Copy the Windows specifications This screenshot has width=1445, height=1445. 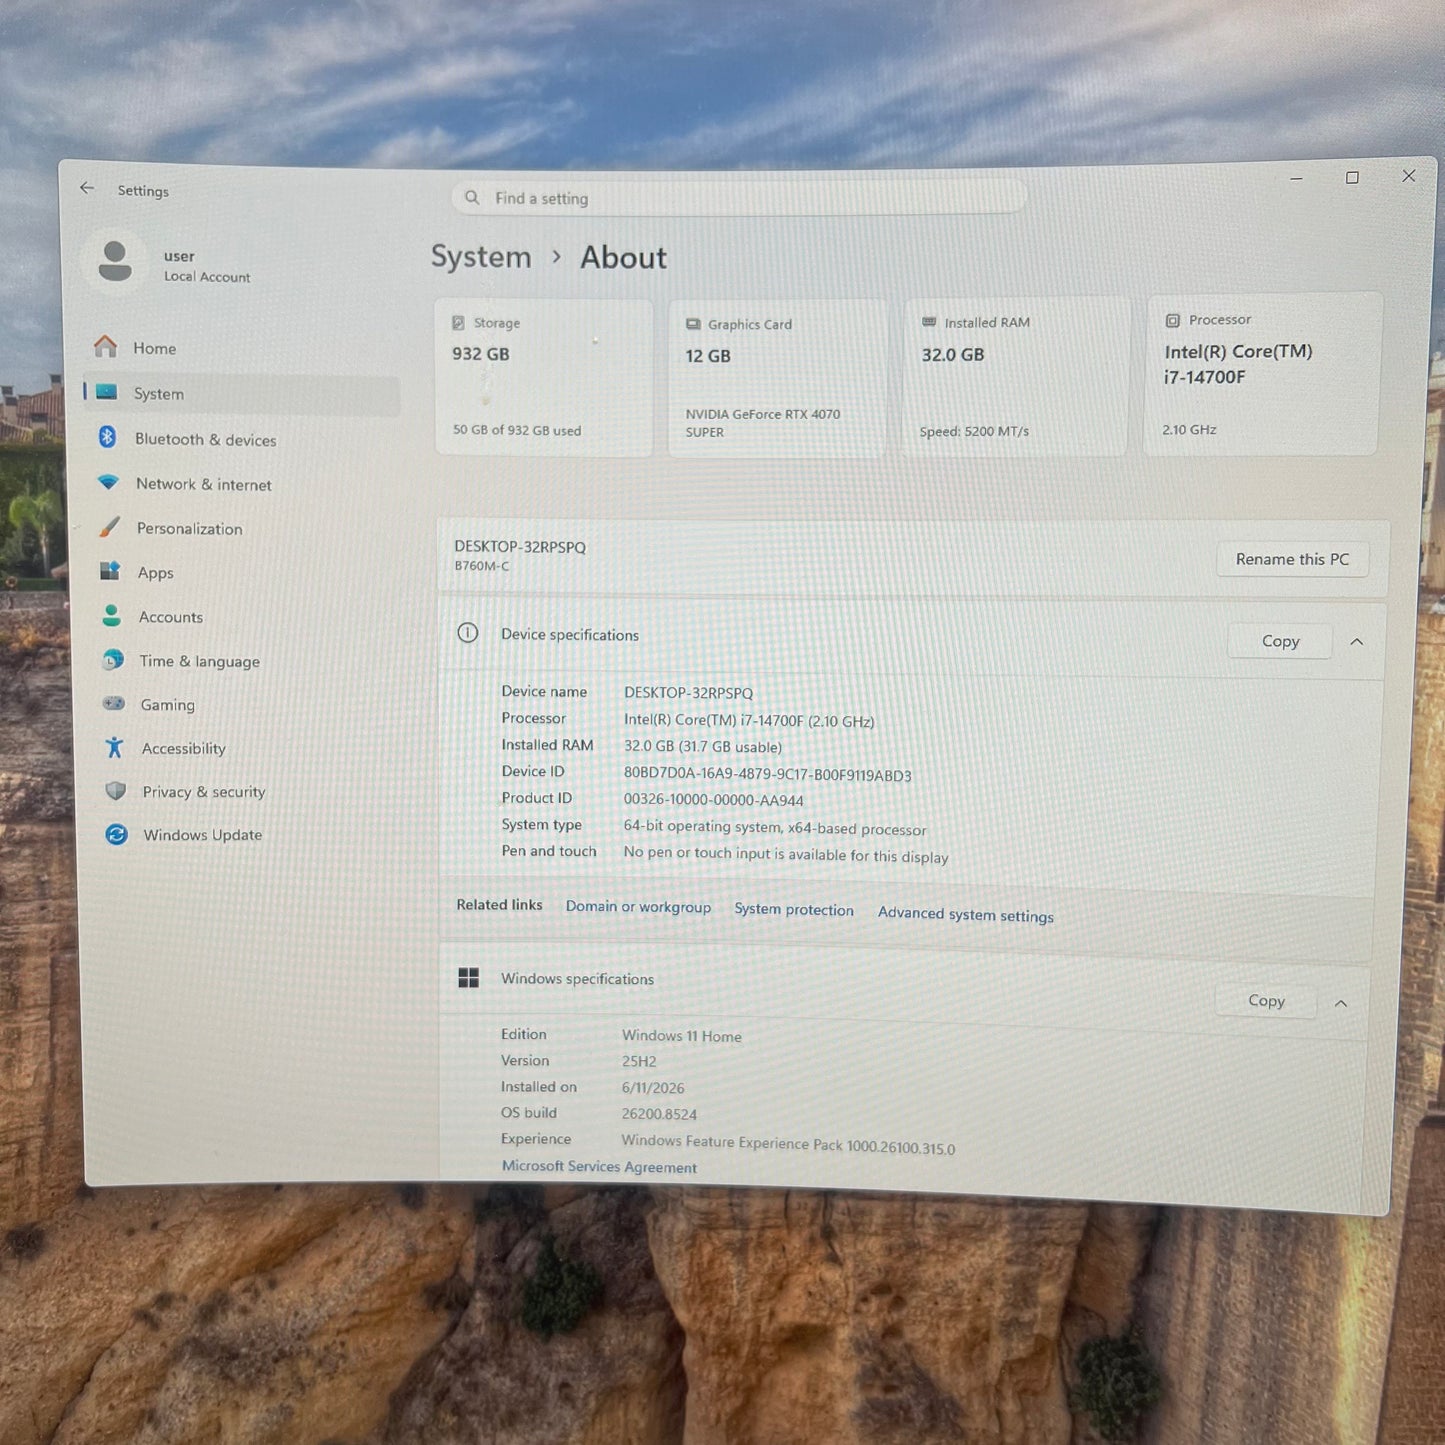pos(1266,1001)
